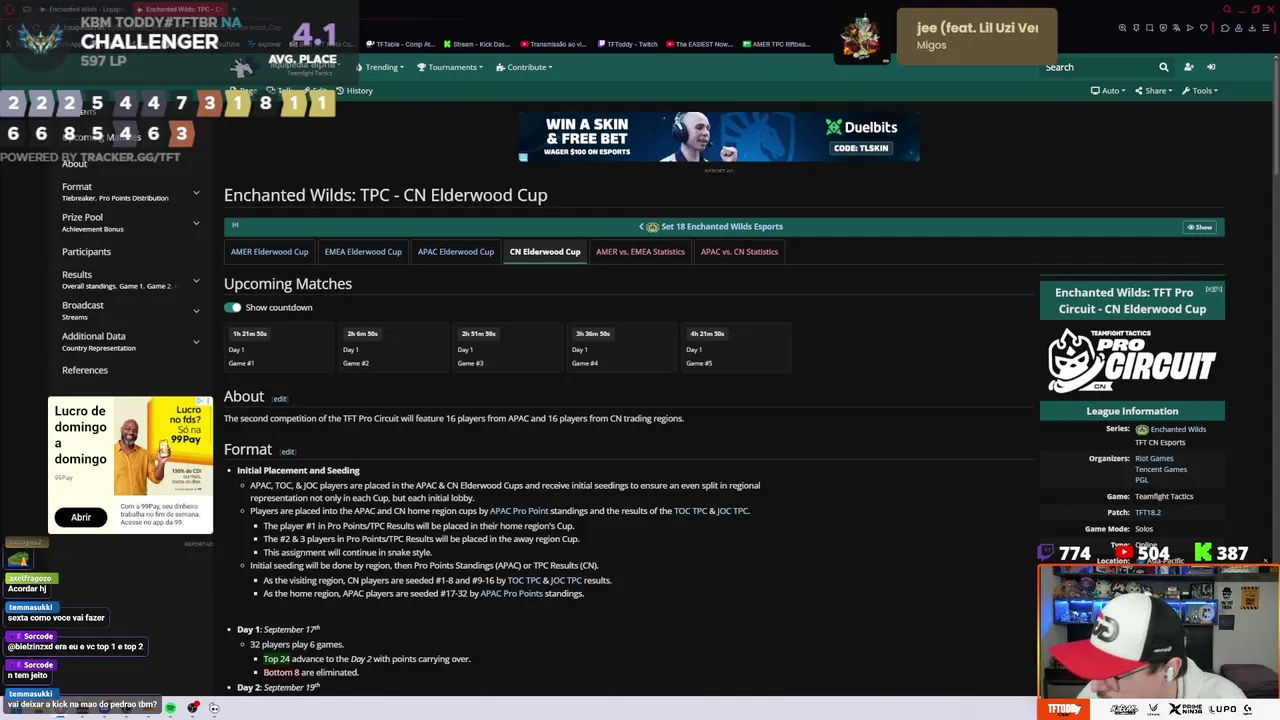The width and height of the screenshot is (1280, 720).
Task: Click the TFT18.2 patch link
Action: tap(1148, 512)
